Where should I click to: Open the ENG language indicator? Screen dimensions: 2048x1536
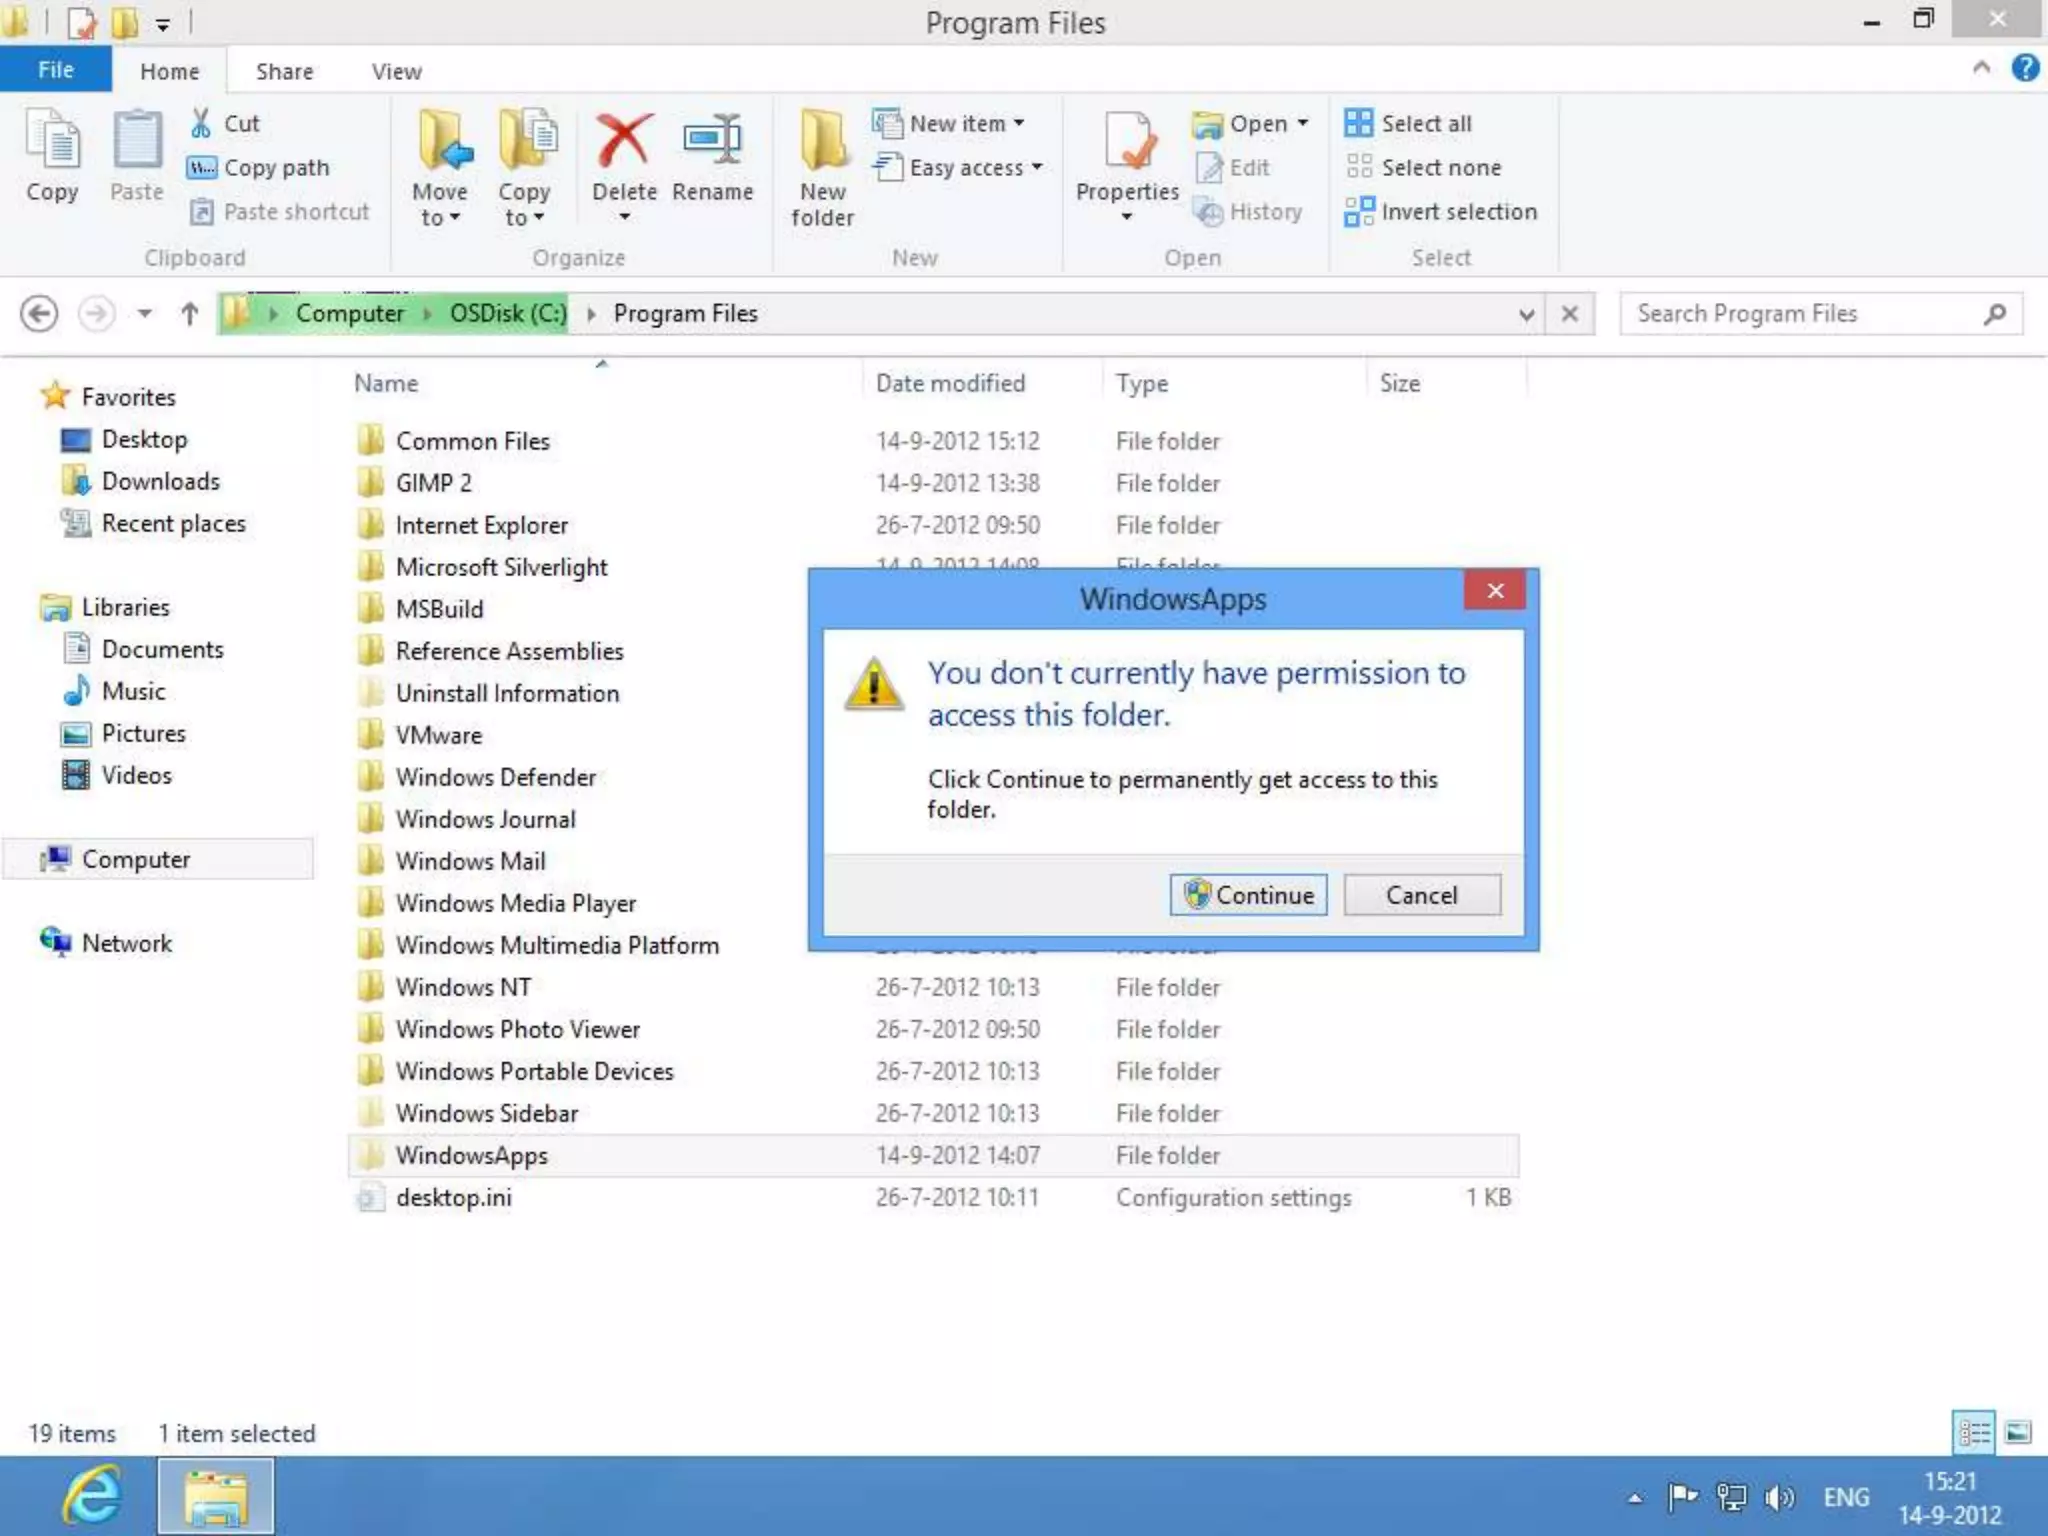1846,1497
